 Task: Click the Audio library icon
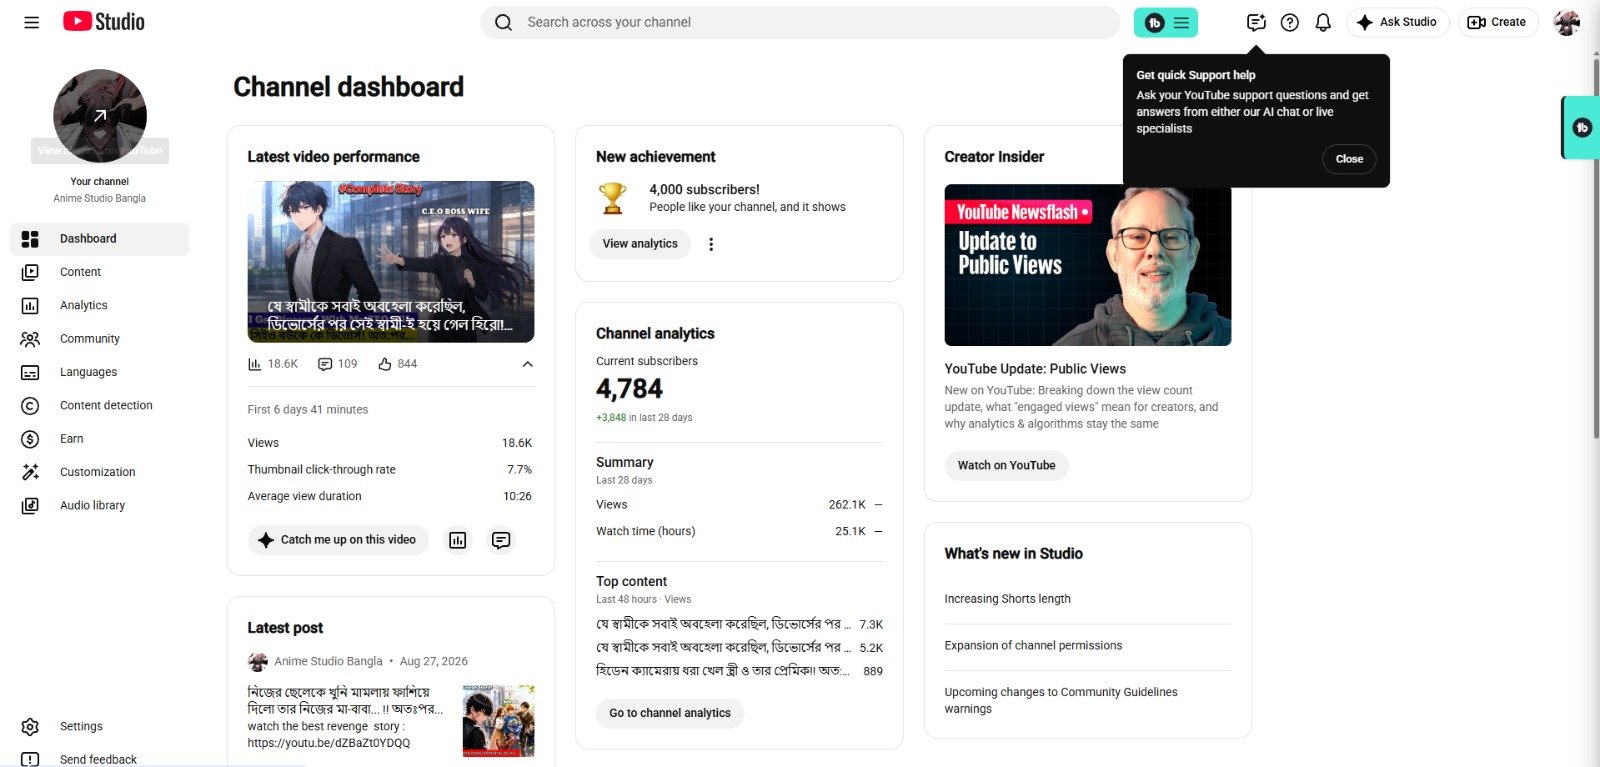point(30,506)
